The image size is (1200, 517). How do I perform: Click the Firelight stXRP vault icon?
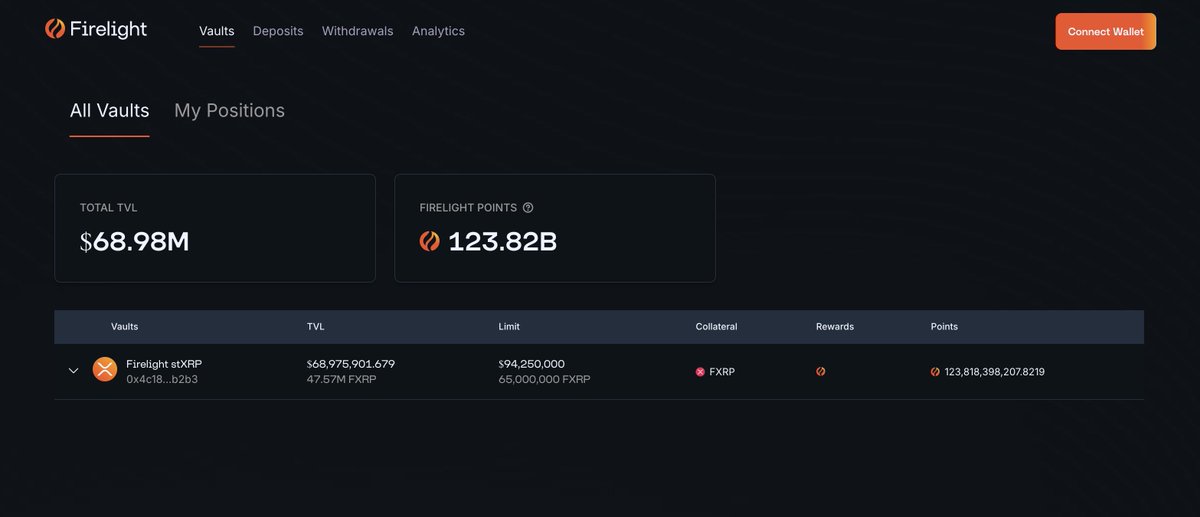[x=105, y=370]
